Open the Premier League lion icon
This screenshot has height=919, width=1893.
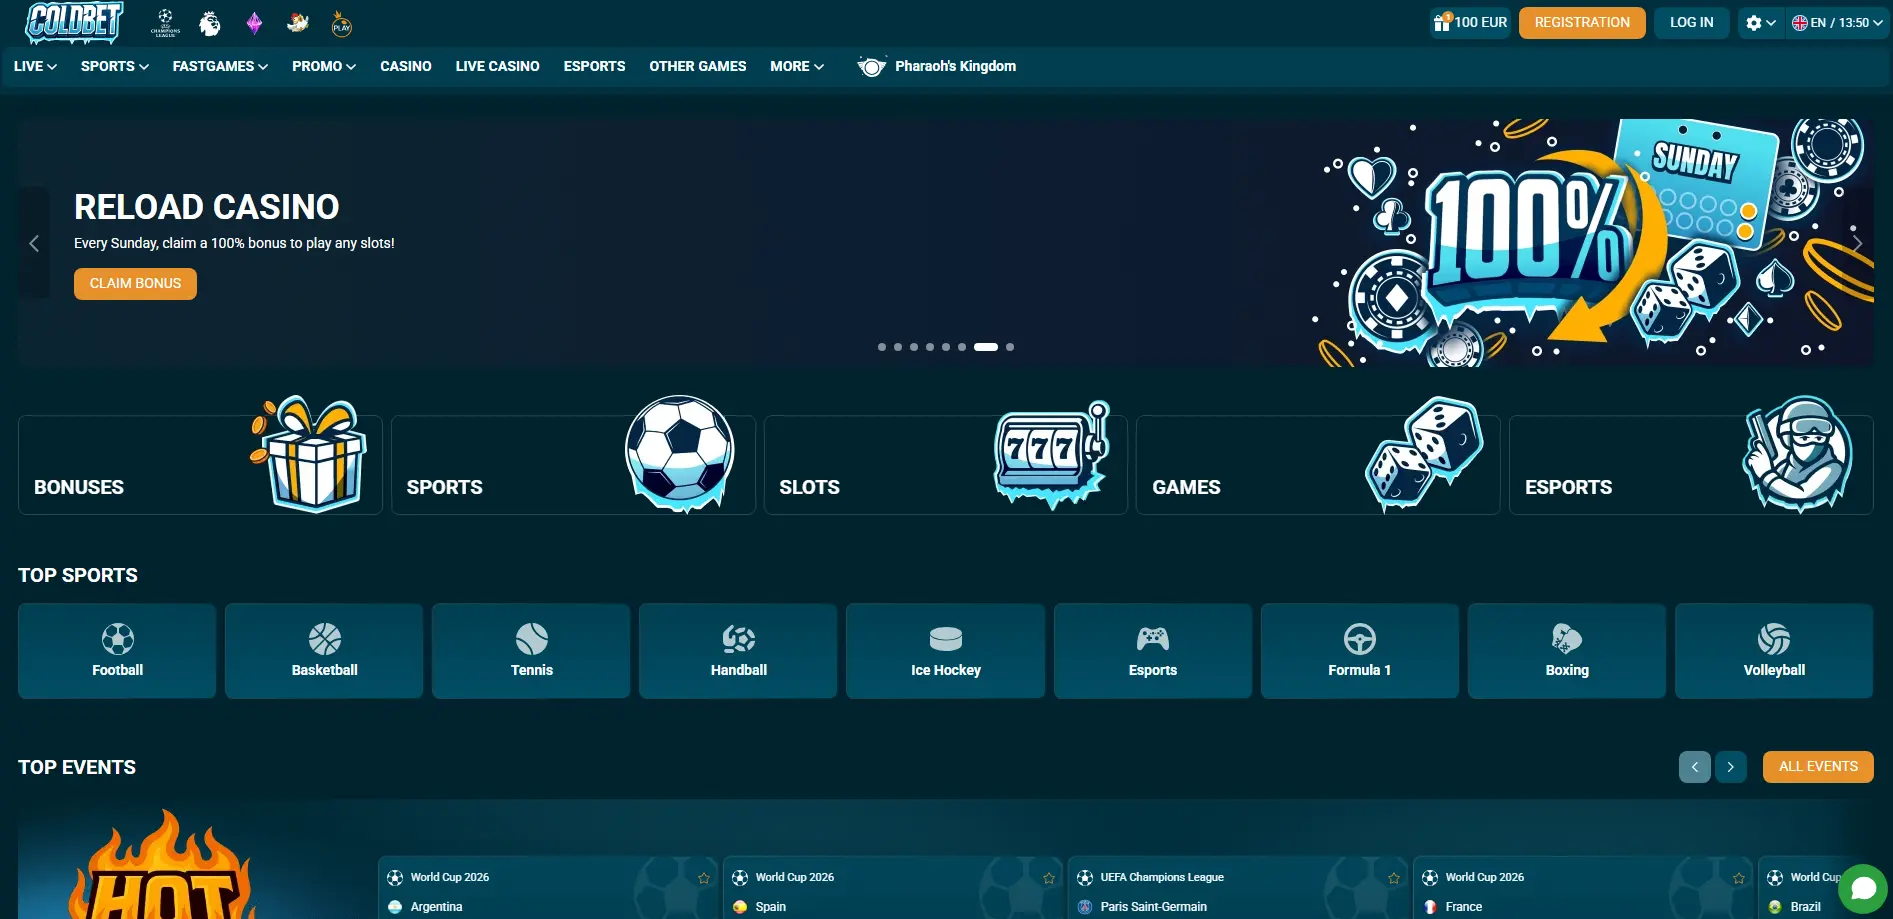tap(210, 23)
